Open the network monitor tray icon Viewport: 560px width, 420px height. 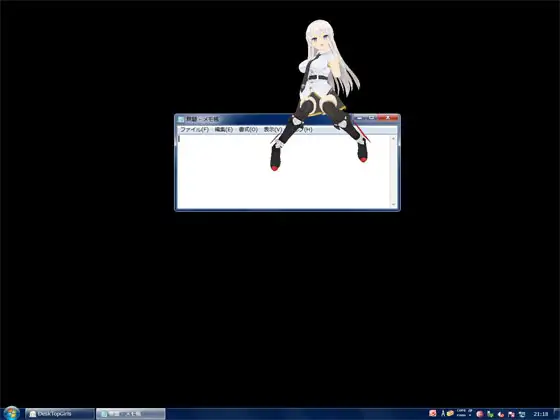522,414
